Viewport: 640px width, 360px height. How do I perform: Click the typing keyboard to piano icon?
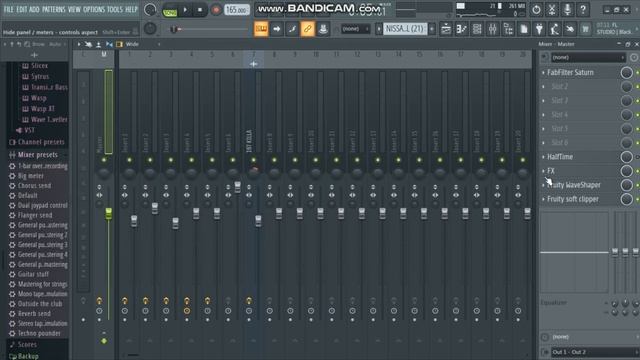click(x=261, y=29)
